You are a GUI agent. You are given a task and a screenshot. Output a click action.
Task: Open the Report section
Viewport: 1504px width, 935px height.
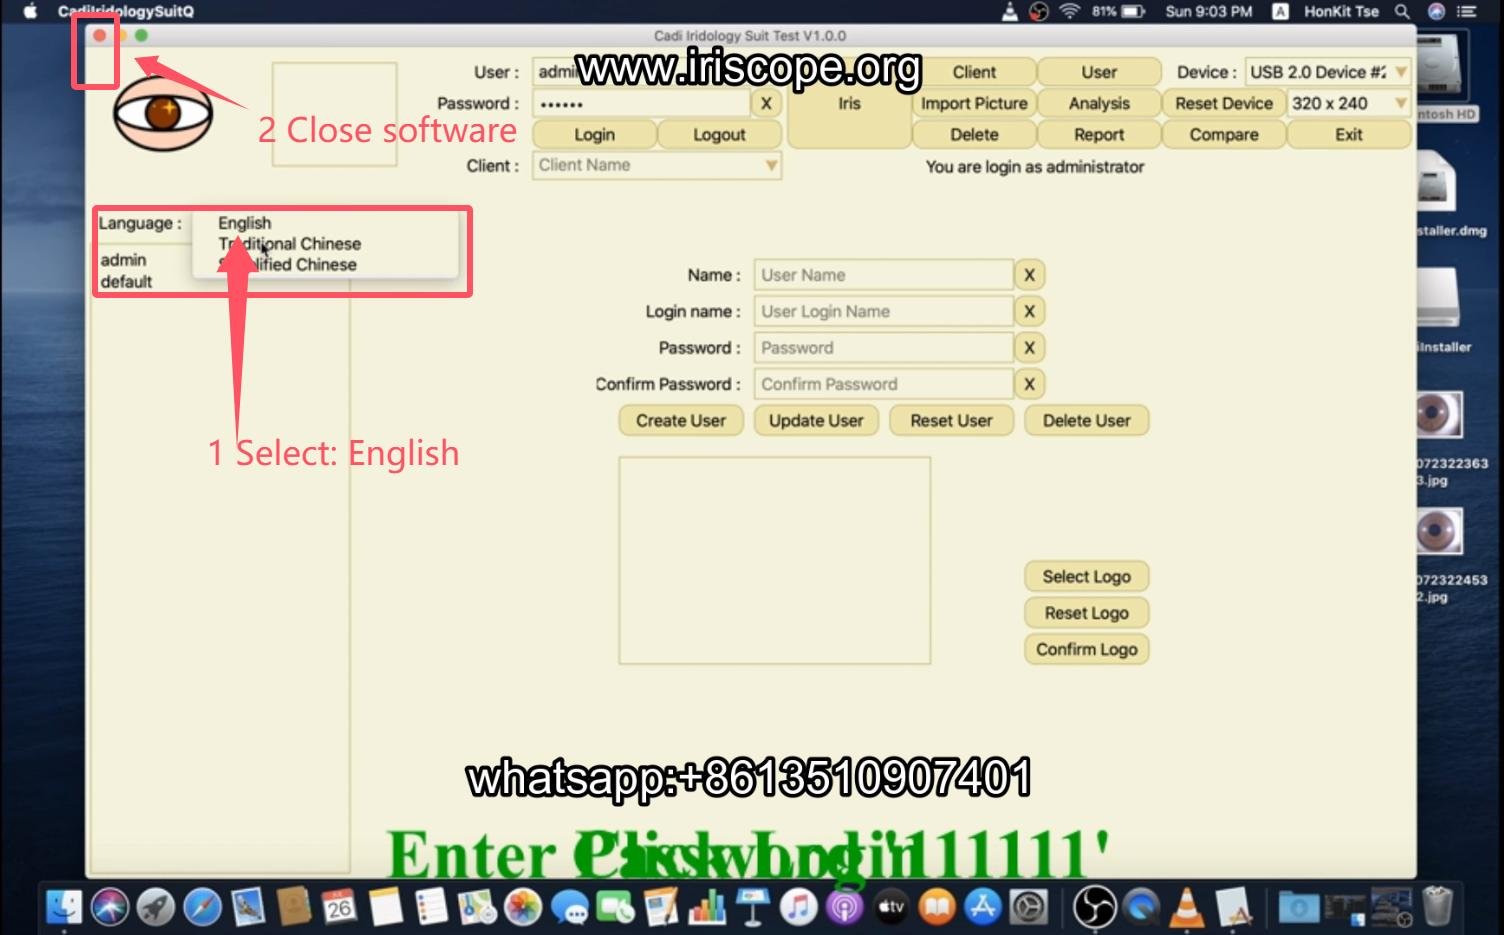tap(1099, 135)
